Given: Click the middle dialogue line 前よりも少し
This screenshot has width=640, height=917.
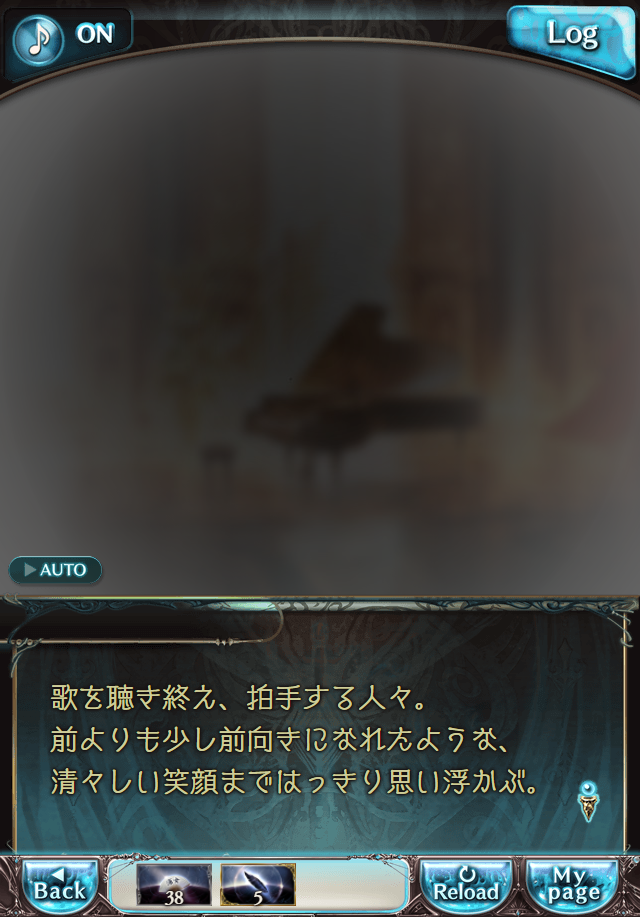Looking at the screenshot, I should click(281, 740).
